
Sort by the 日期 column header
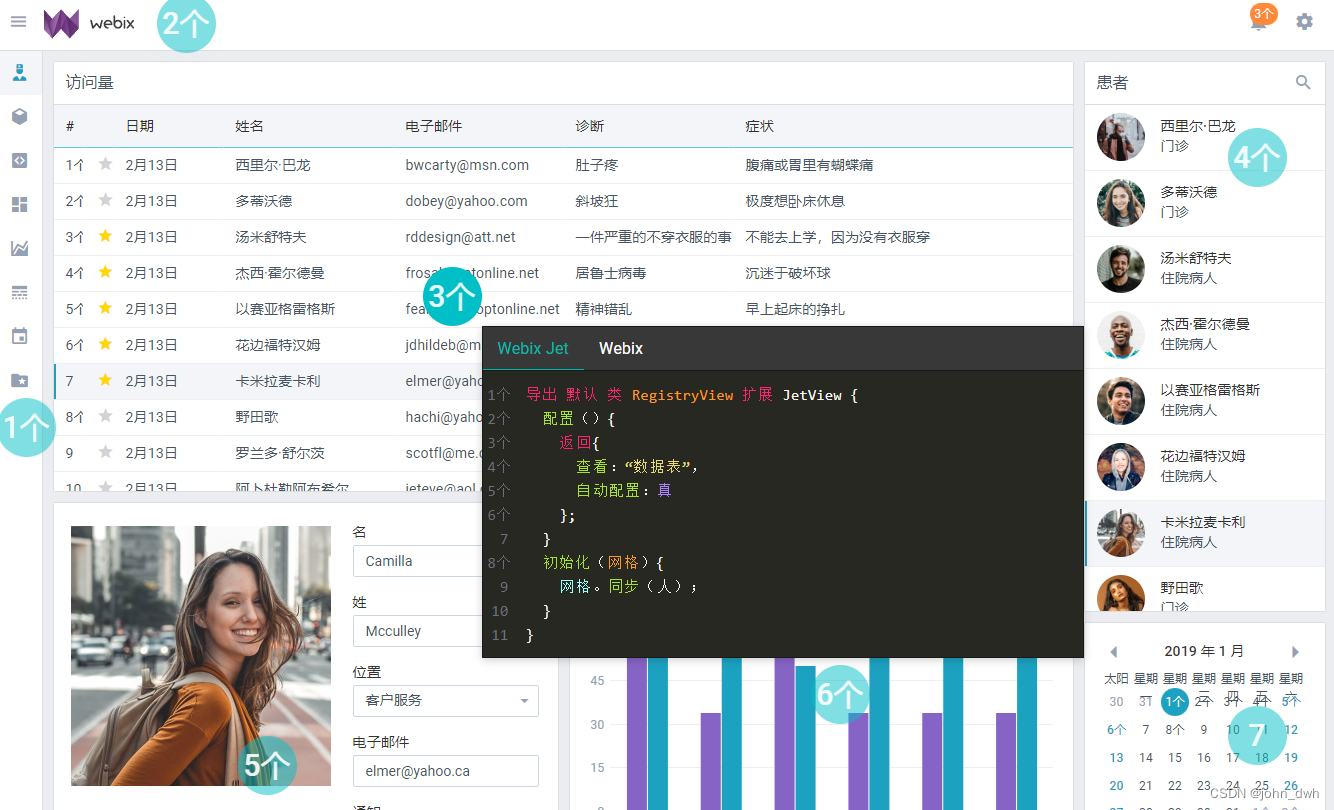click(x=140, y=126)
